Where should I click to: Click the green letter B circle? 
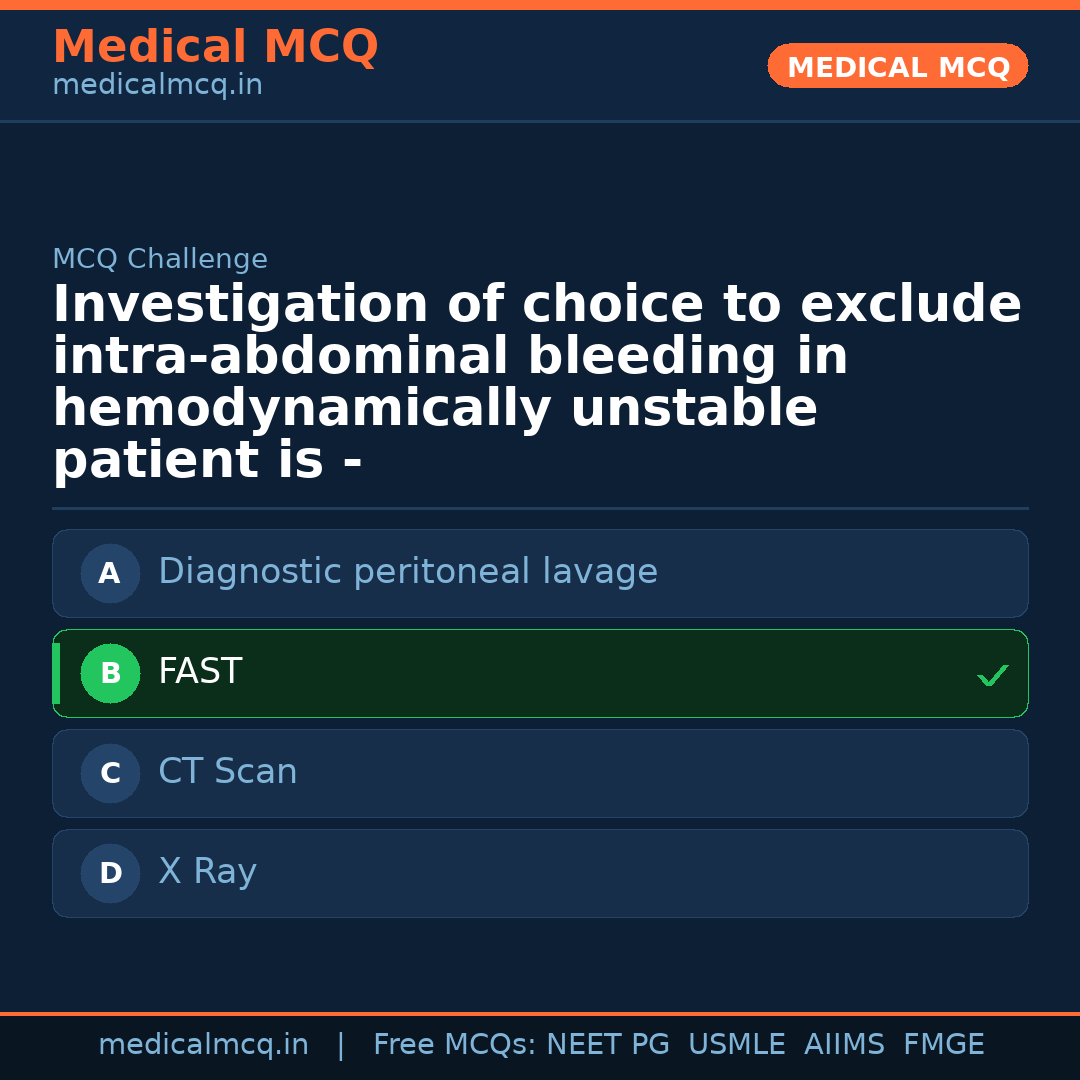(x=110, y=674)
